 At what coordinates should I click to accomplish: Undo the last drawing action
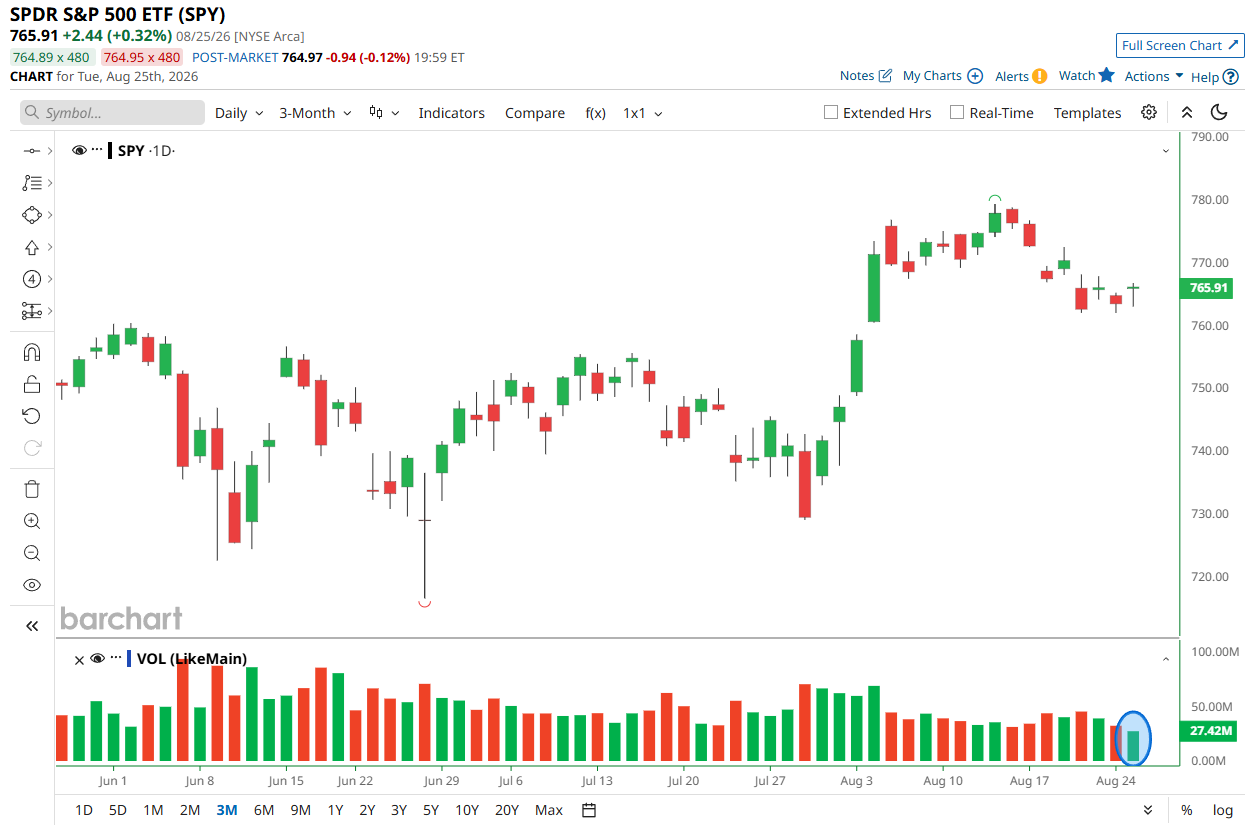(31, 416)
